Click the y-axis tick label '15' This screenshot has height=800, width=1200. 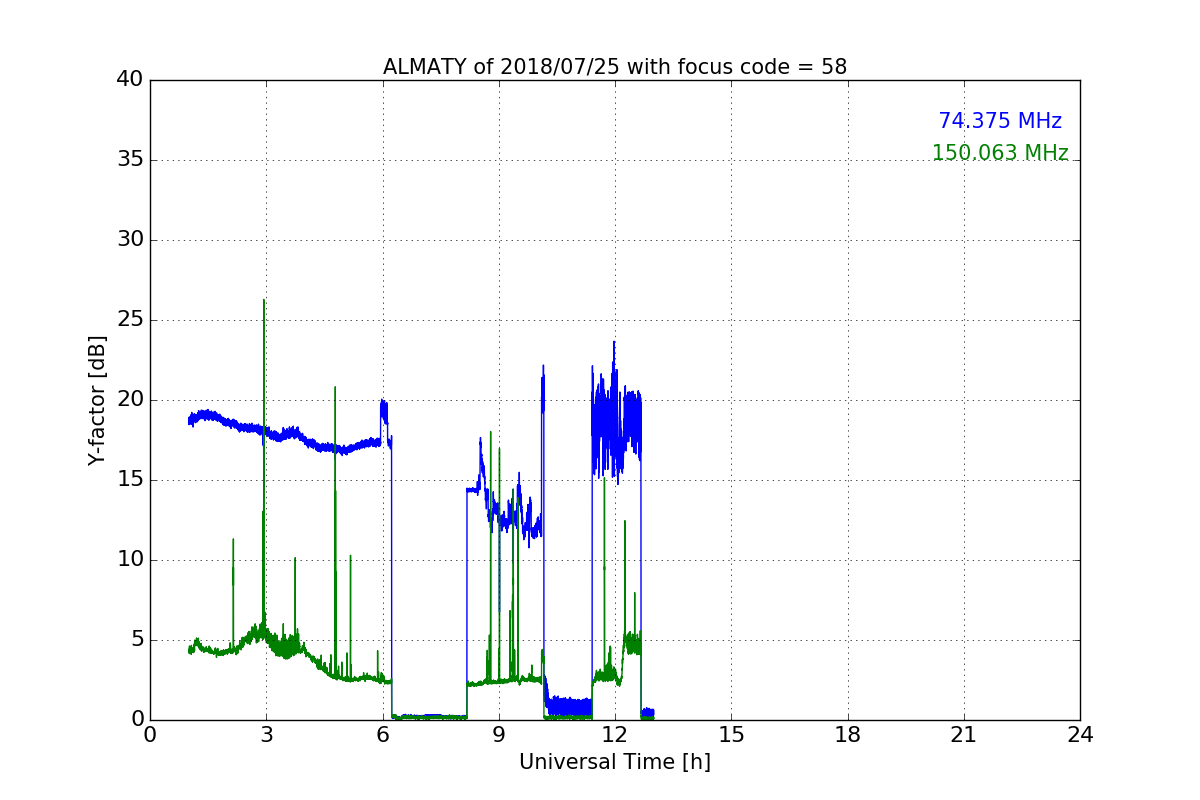point(130,480)
